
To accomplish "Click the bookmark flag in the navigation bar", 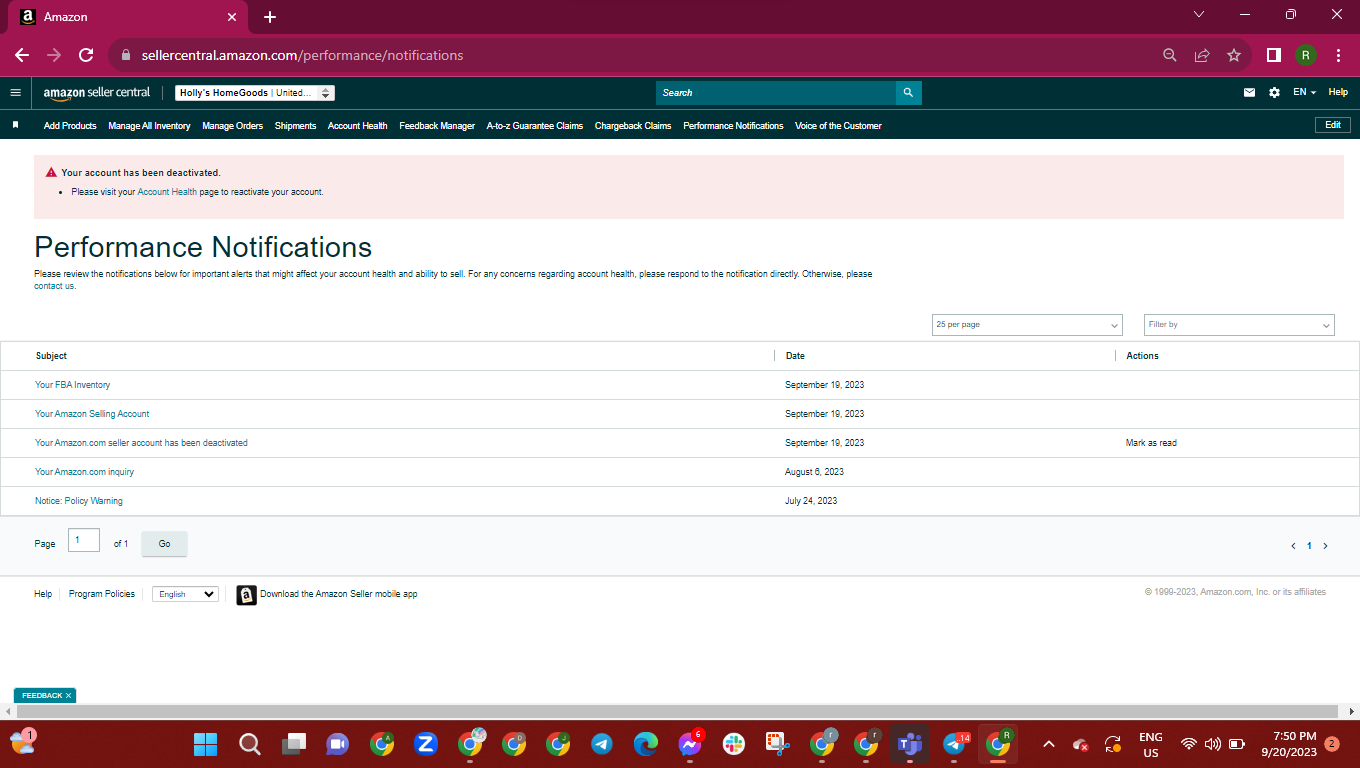I will [x=15, y=125].
